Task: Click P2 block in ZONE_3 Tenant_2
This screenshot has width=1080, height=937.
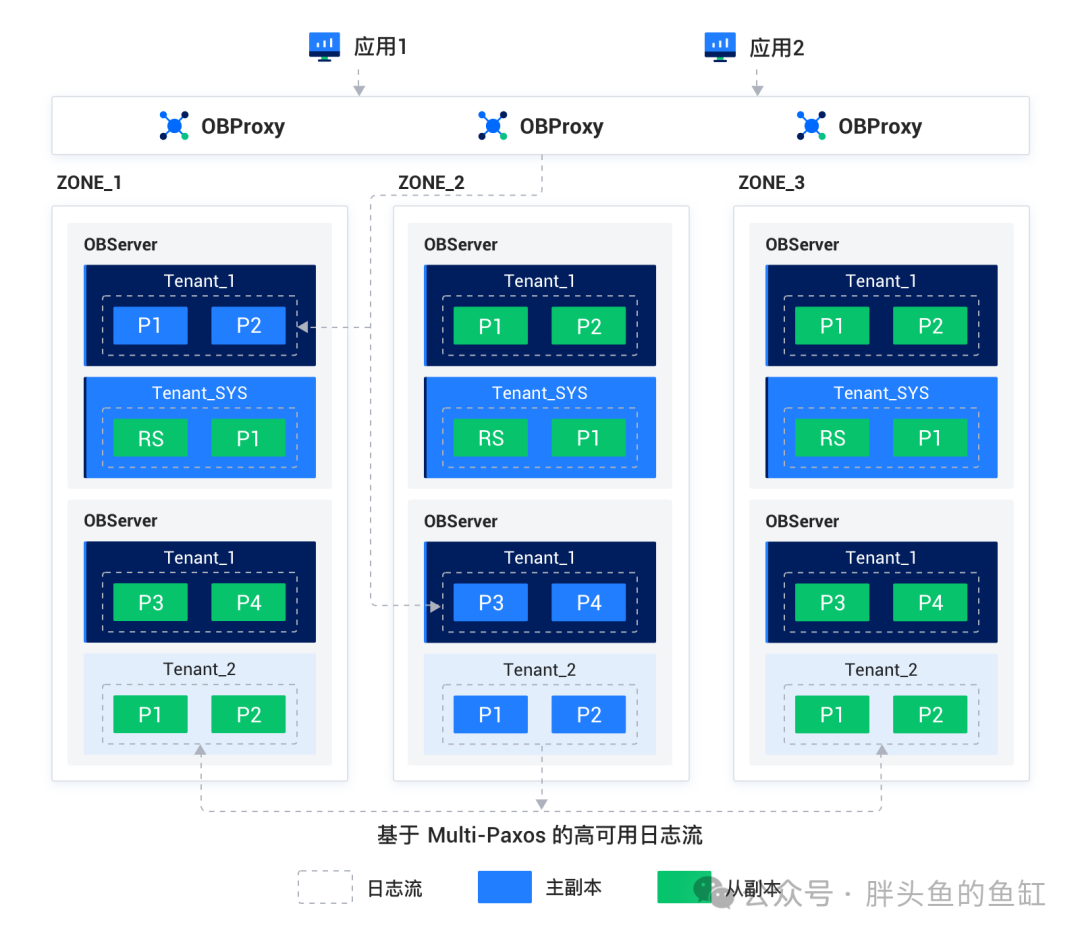Action: (x=930, y=714)
